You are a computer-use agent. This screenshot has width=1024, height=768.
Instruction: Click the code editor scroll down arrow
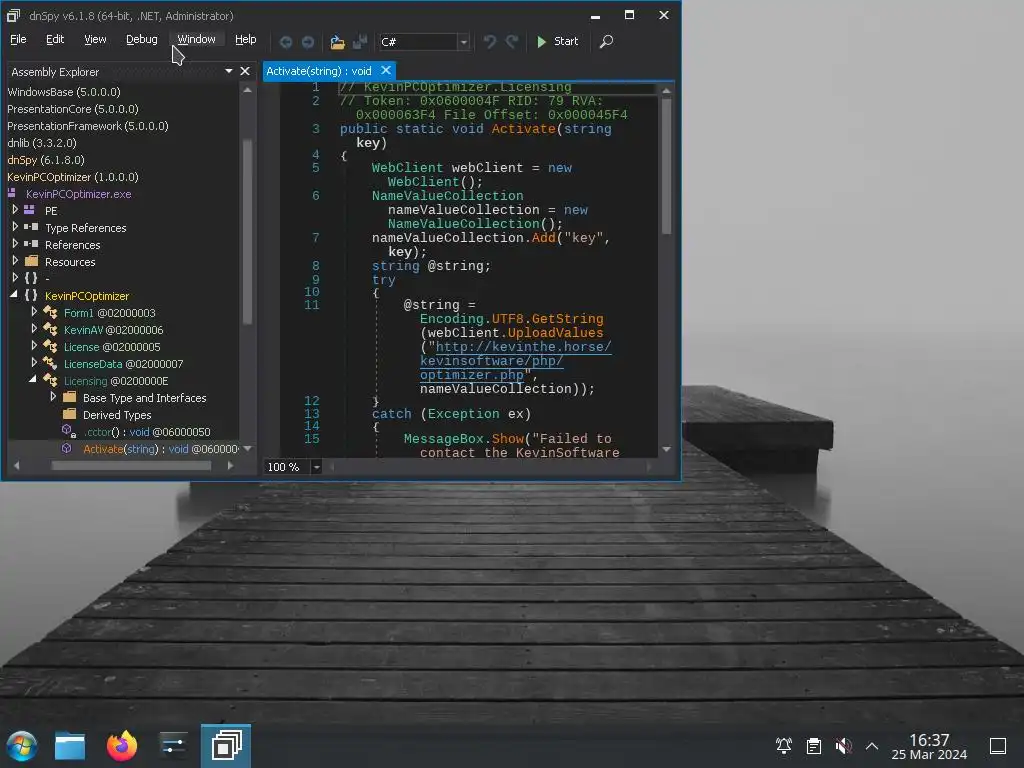666,449
